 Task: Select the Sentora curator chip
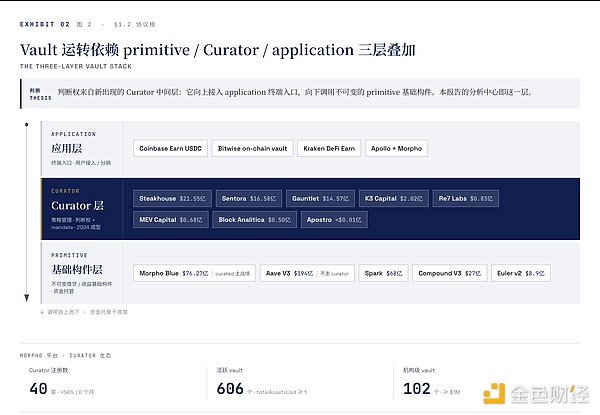[x=249, y=199]
